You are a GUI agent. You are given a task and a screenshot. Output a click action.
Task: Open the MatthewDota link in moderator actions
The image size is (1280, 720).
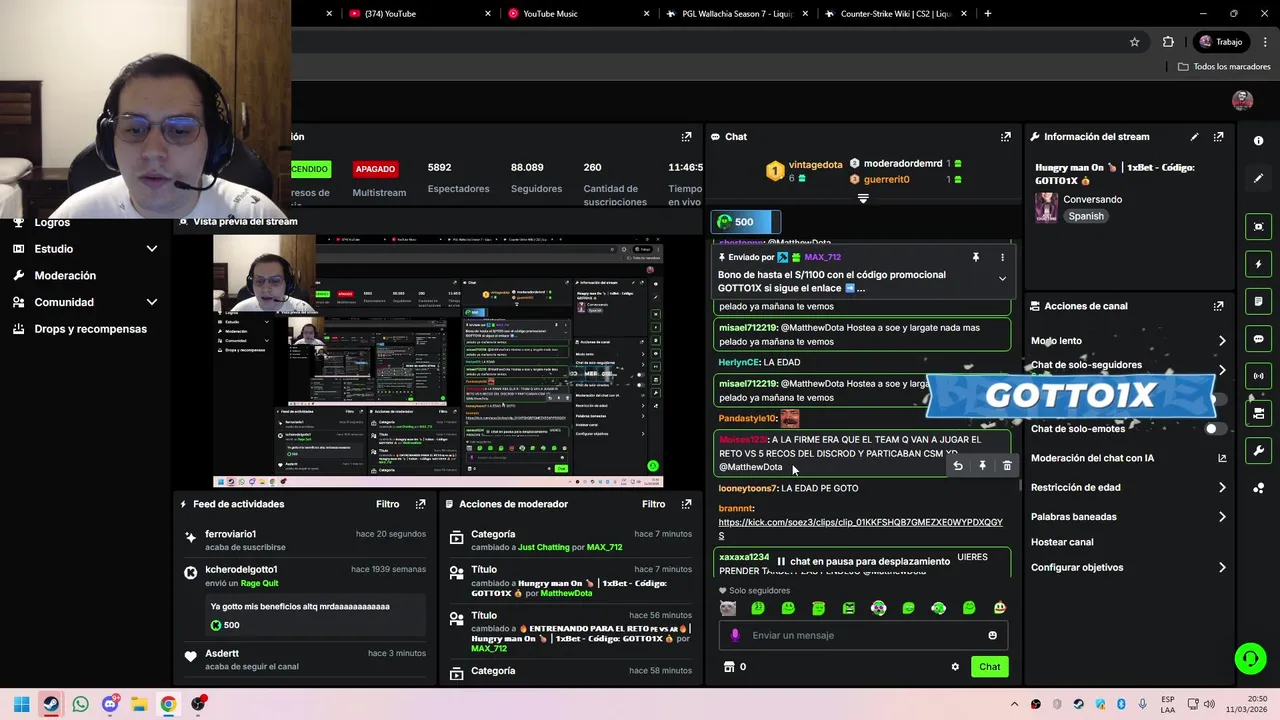[566, 593]
